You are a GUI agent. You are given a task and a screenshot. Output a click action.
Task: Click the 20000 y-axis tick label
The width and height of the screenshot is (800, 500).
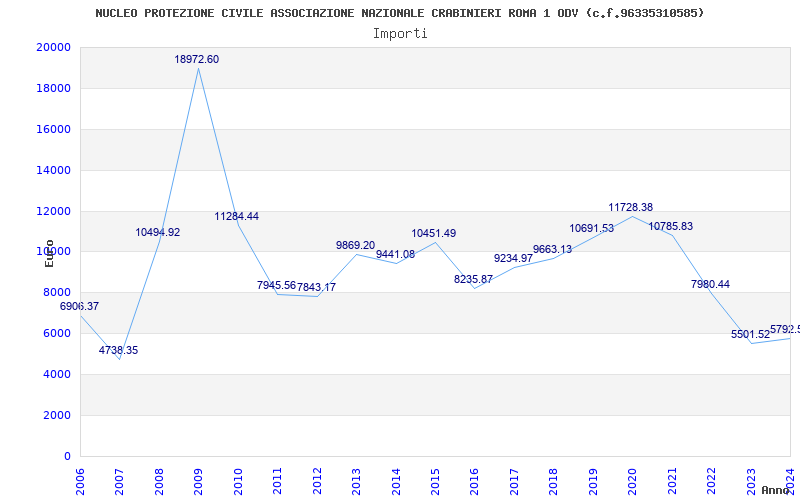[x=54, y=47]
